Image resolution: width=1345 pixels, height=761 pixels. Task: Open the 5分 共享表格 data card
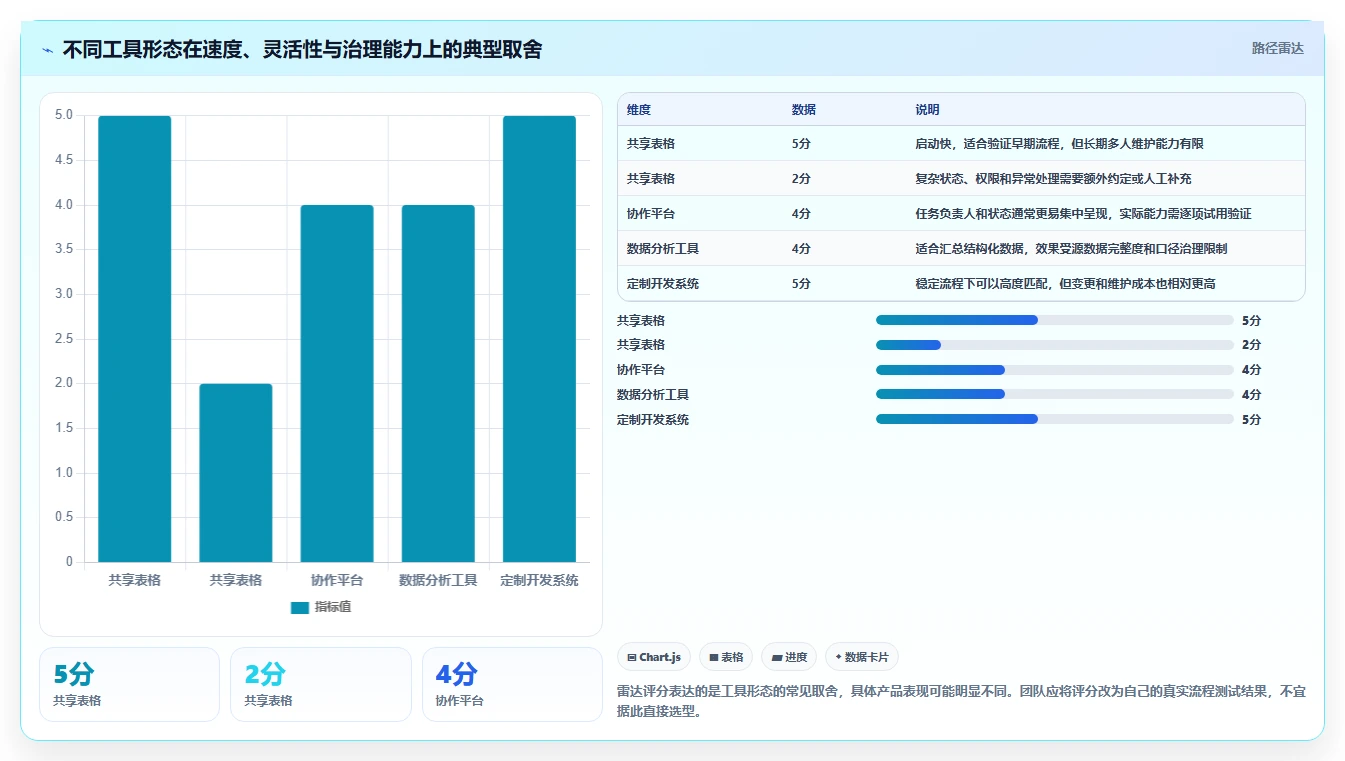(129, 684)
